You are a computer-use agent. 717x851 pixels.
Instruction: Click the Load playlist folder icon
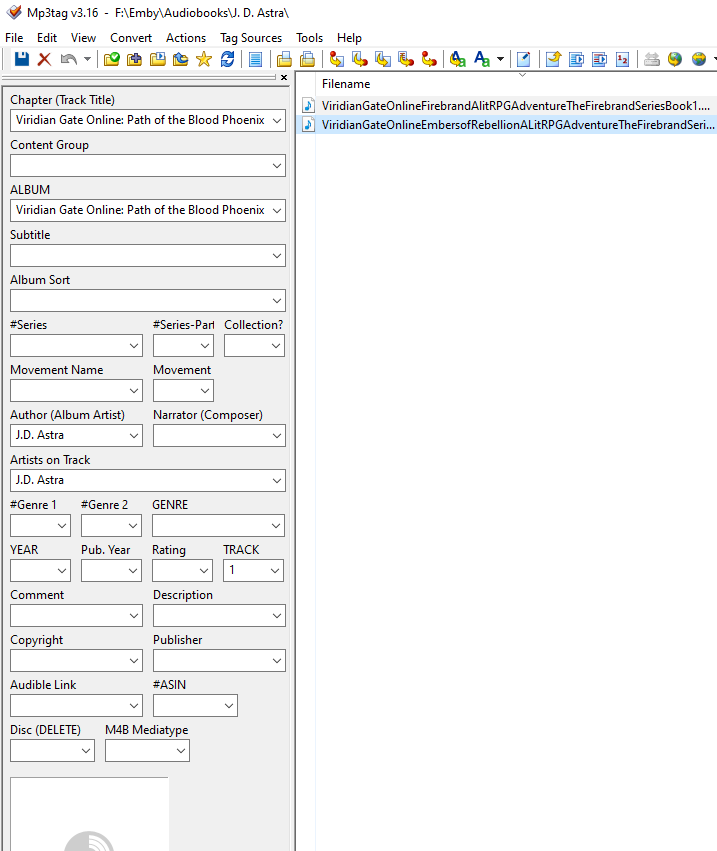[157, 59]
